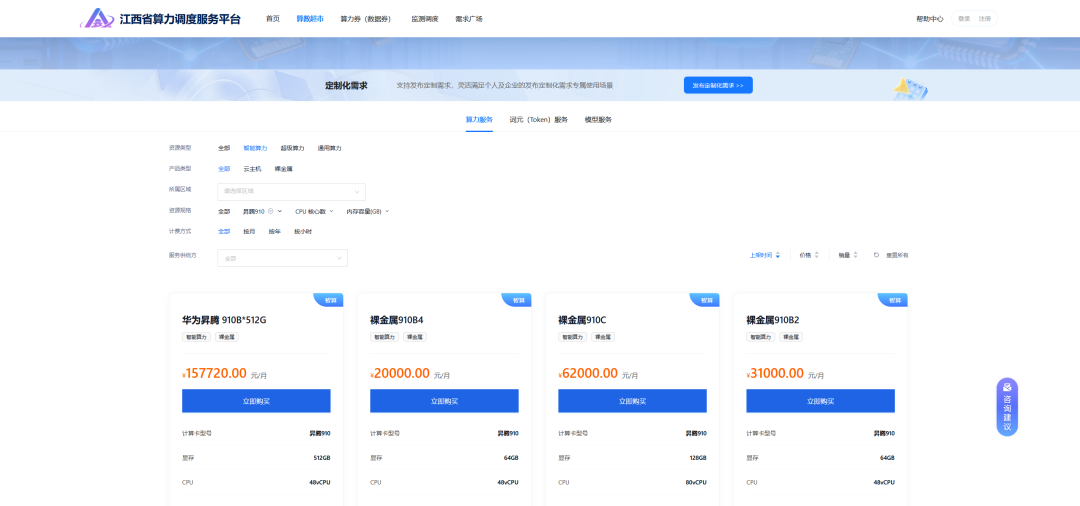Open 算力券（数据券） navigation item
The width and height of the screenshot is (1080, 506).
click(x=366, y=19)
